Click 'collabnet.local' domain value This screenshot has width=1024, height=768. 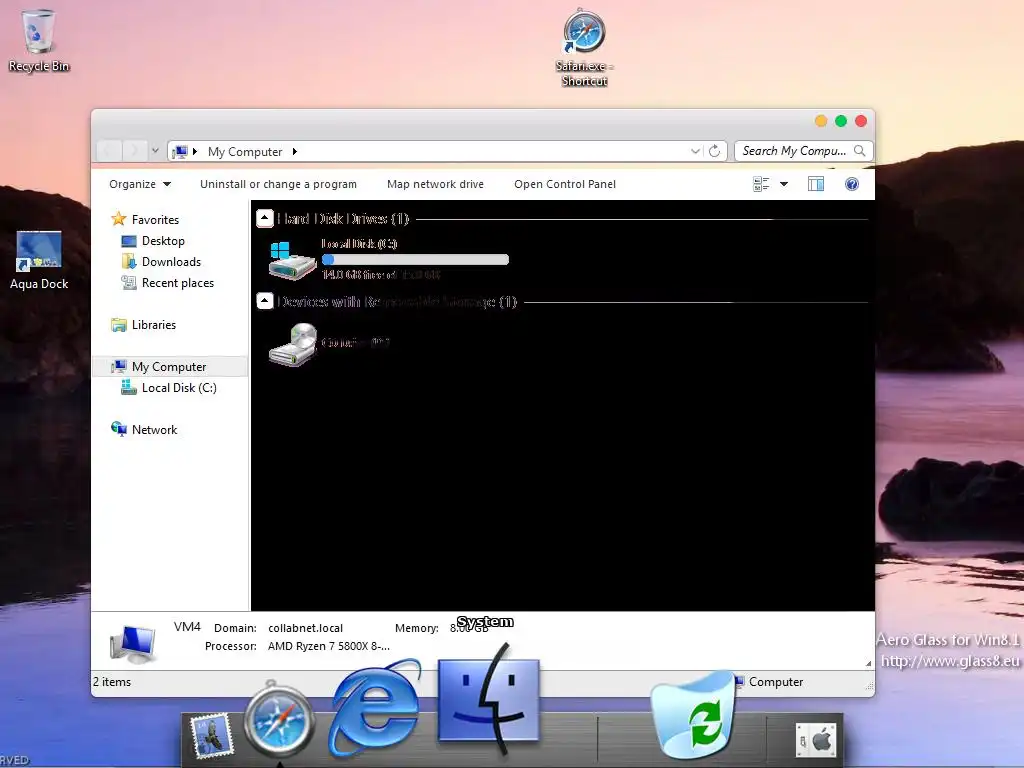tap(305, 628)
